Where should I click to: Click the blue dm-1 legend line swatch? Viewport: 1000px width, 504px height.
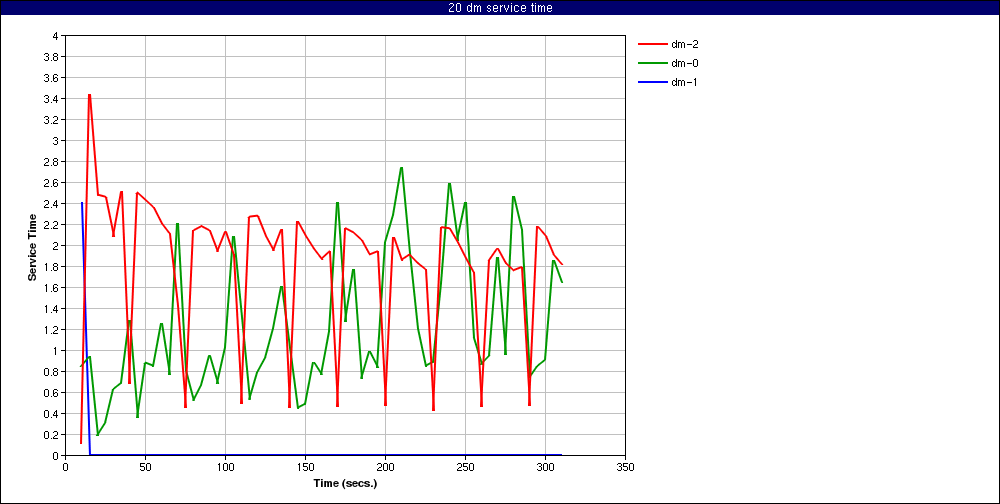pos(652,82)
